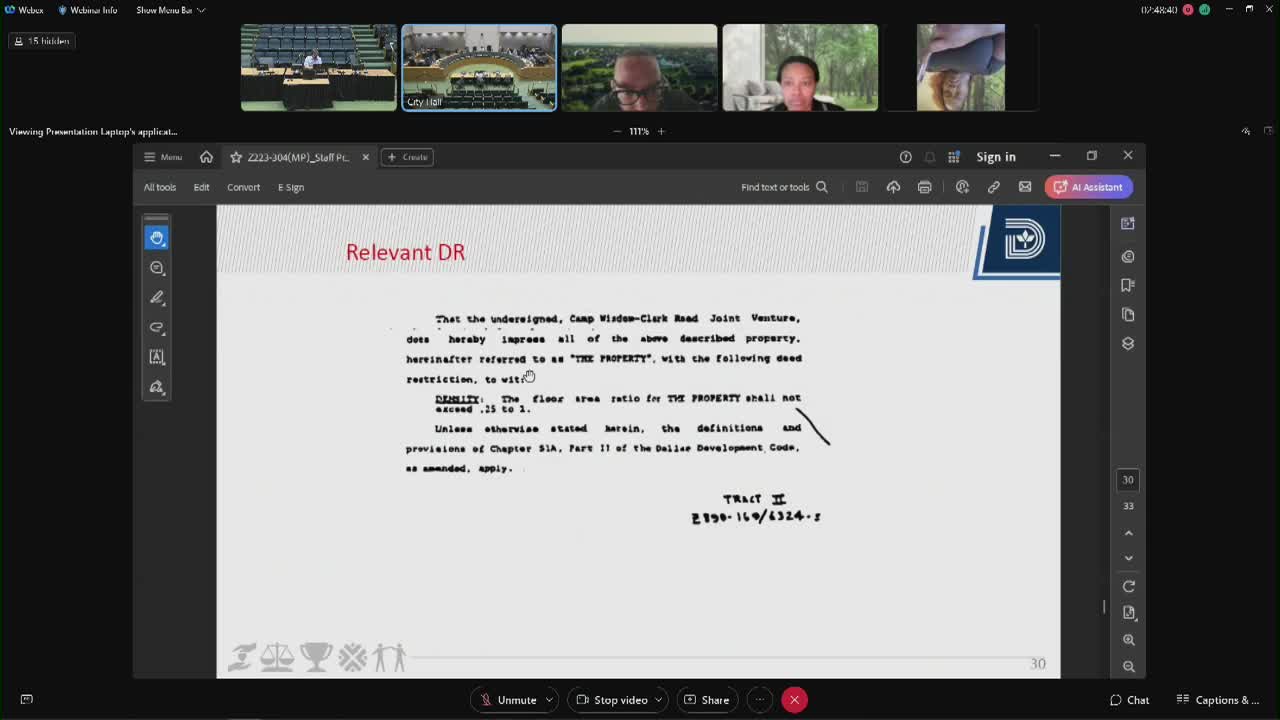The image size is (1280, 720).
Task: Activate the add text box tool
Action: tap(157, 357)
